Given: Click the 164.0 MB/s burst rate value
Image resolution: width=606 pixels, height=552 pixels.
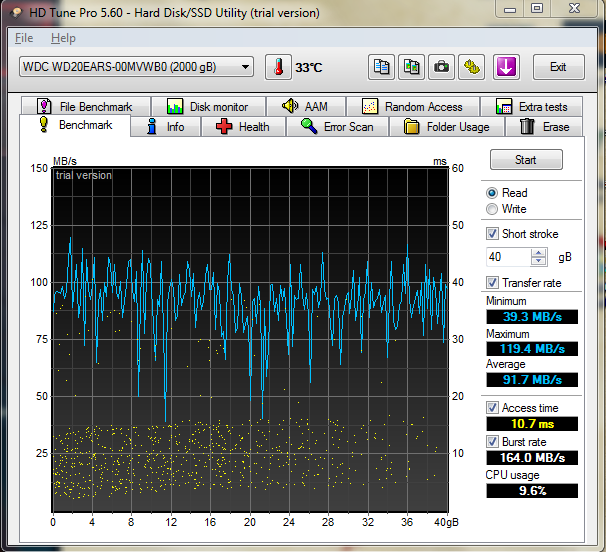Looking at the screenshot, I should click(532, 458).
